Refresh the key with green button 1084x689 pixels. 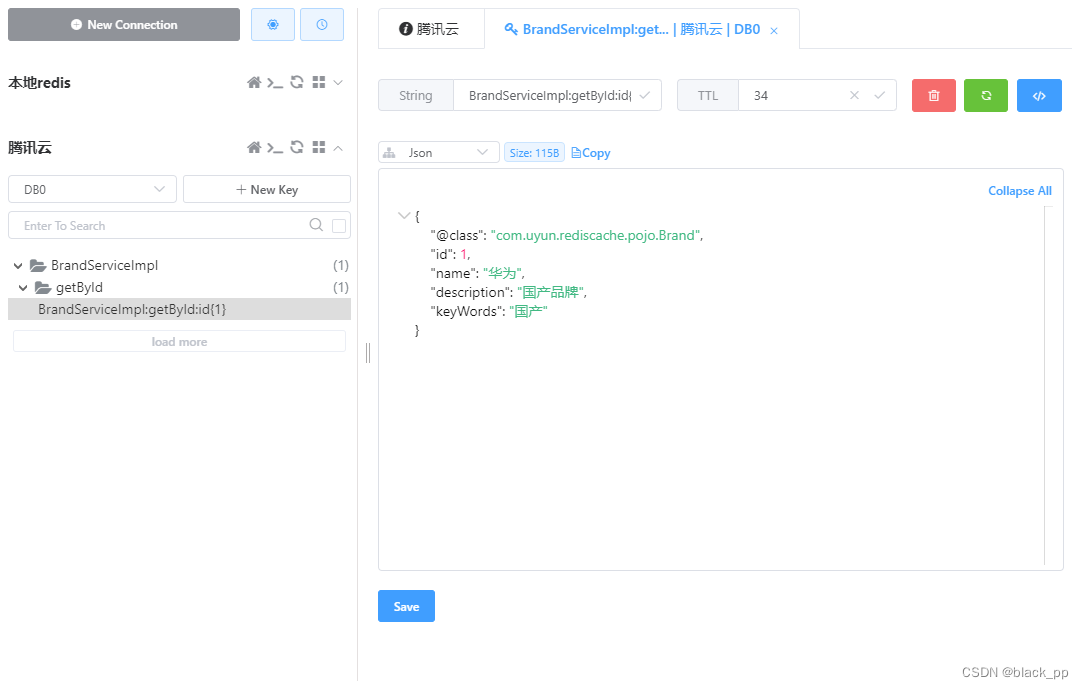point(986,95)
